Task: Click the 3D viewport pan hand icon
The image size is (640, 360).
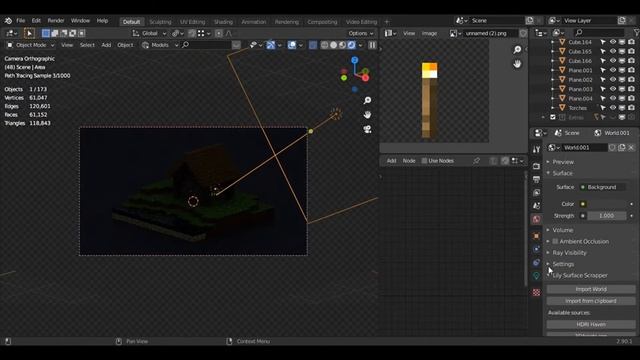Action: [x=367, y=115]
